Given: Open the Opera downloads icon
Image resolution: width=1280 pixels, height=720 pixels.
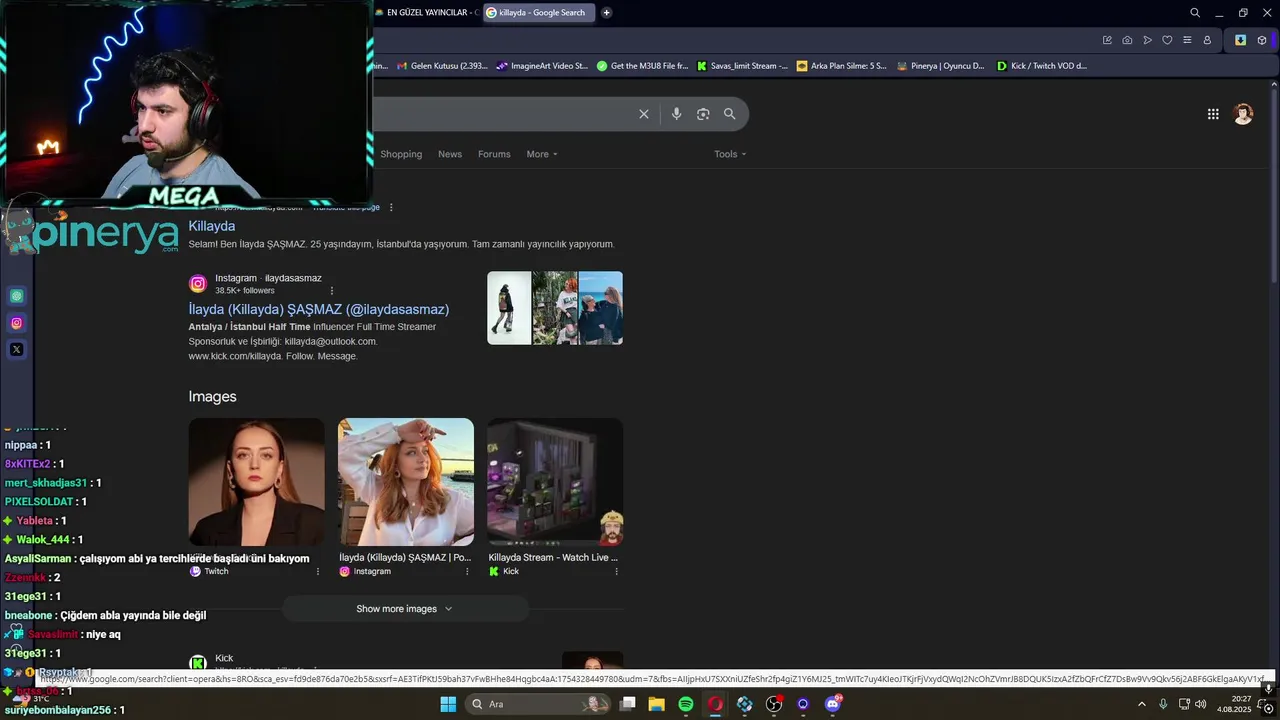Looking at the screenshot, I should coord(1241,40).
